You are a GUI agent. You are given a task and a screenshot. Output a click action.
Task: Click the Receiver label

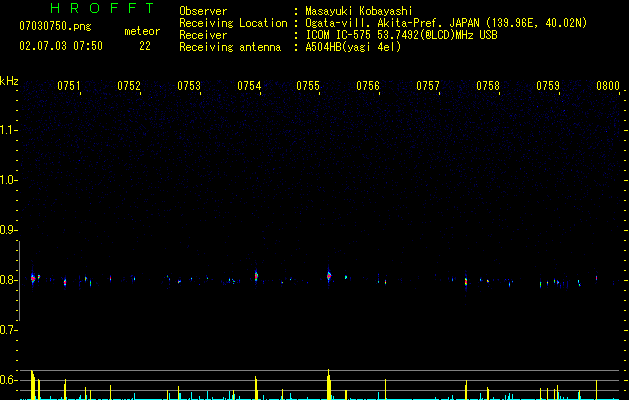pos(203,35)
